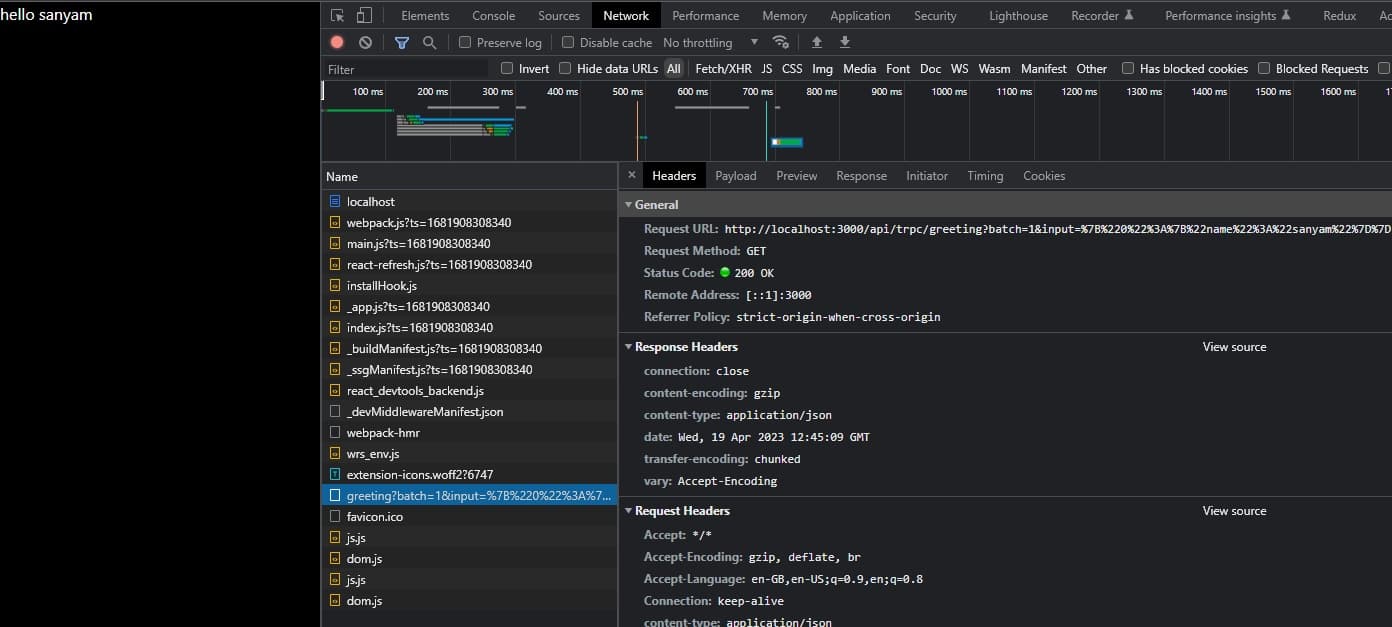This screenshot has height=627, width=1392.
Task: Clear the network log
Action: coord(365,42)
